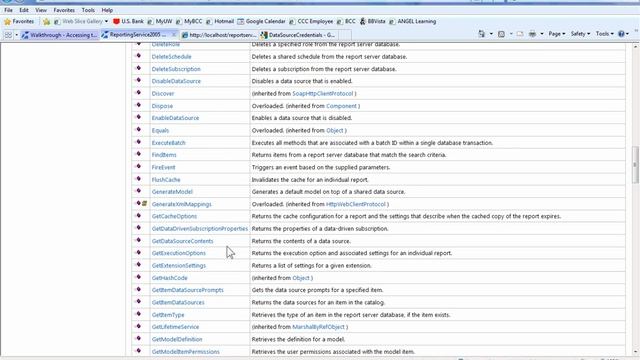
Task: Open the GetCacheOptions method link
Action: pyautogui.click(x=174, y=216)
